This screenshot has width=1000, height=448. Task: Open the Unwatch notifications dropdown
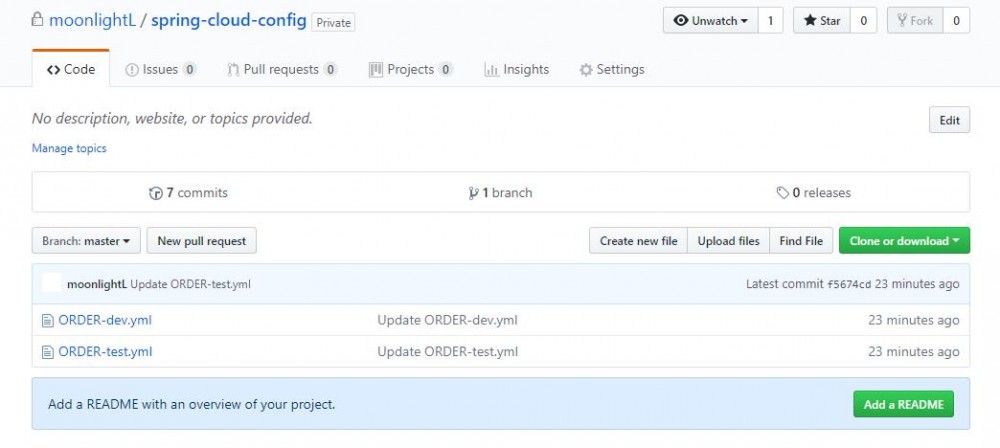(x=711, y=20)
